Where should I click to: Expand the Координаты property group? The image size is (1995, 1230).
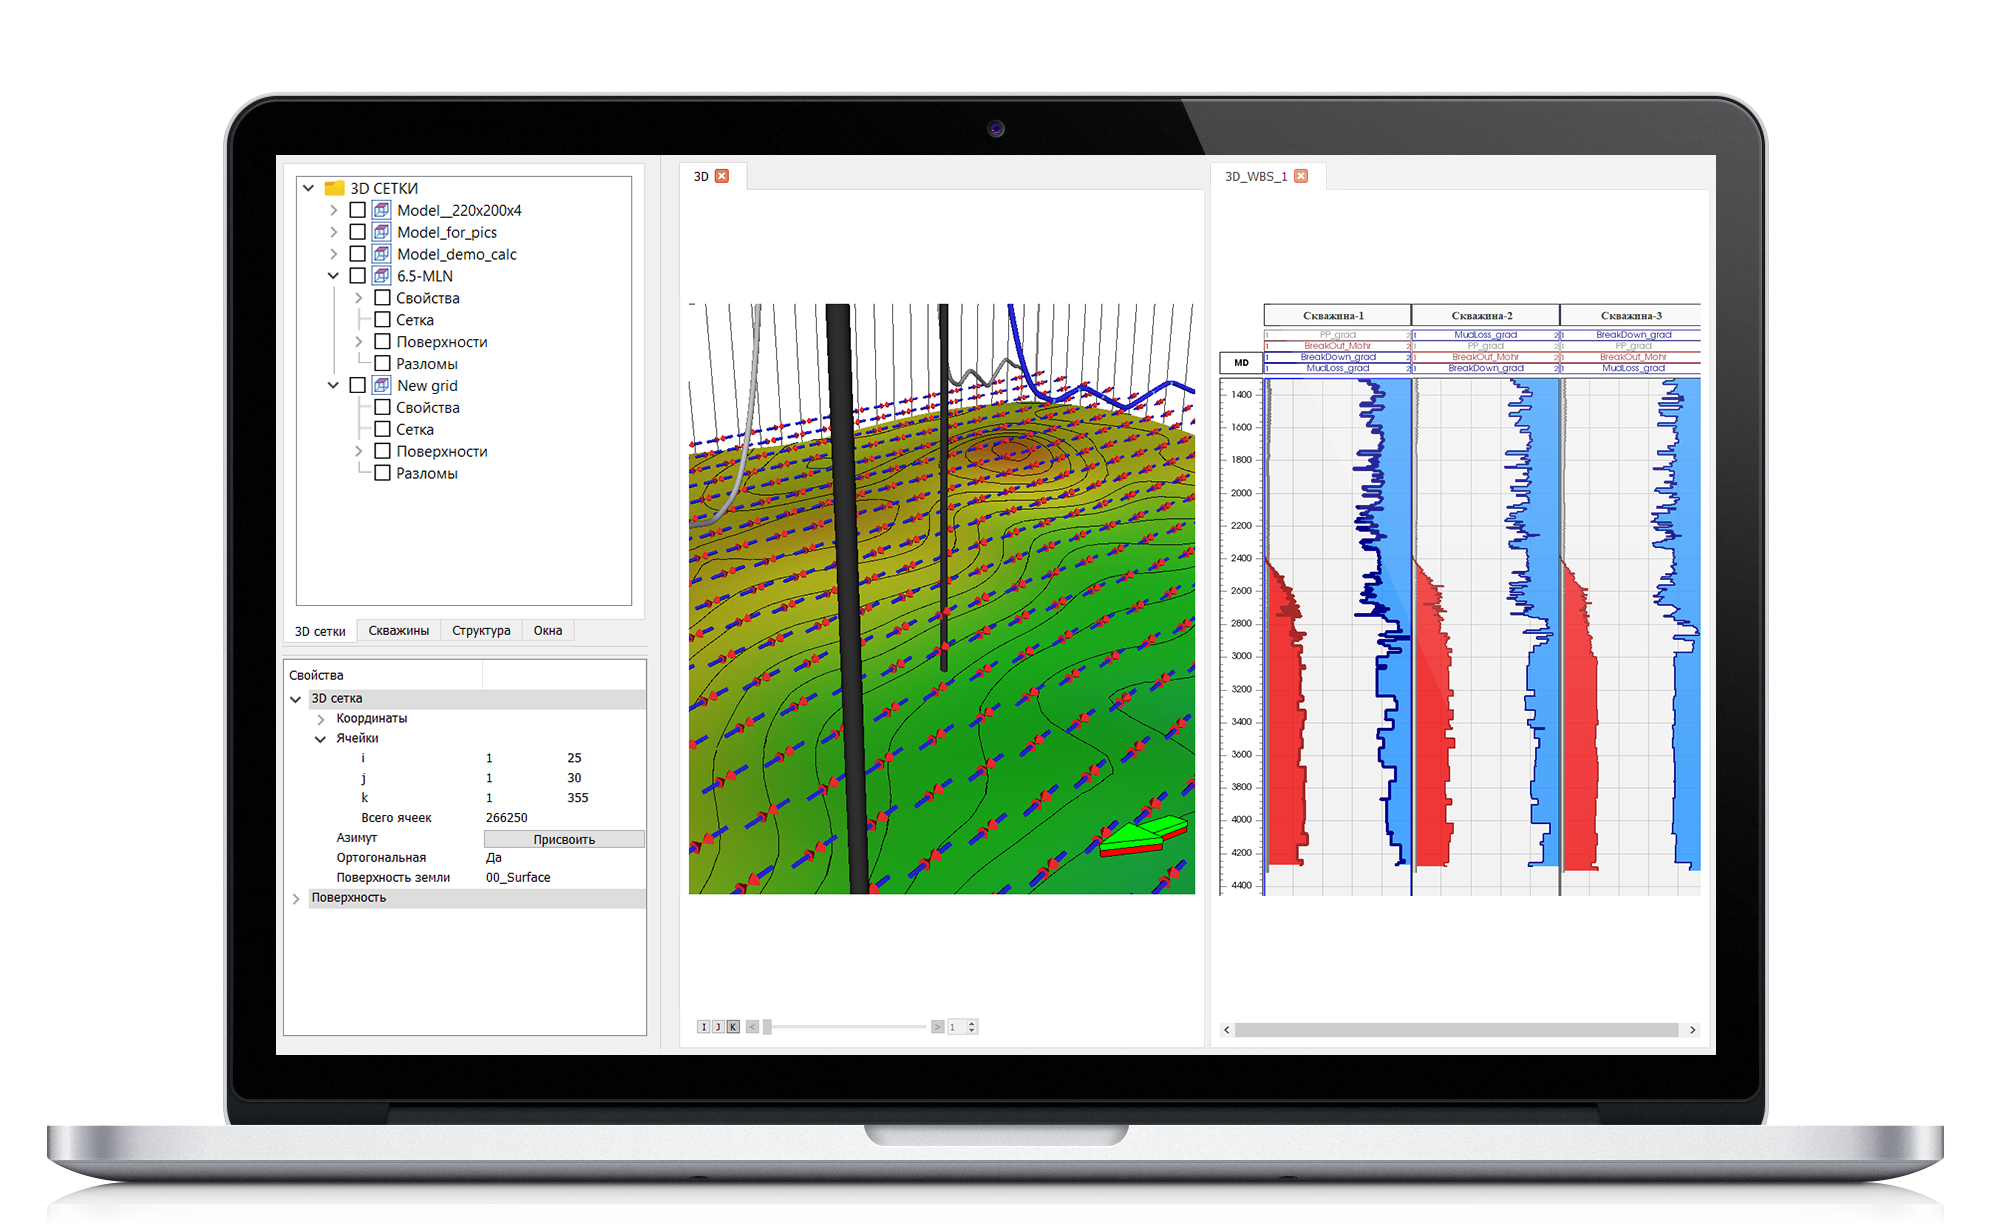(321, 719)
